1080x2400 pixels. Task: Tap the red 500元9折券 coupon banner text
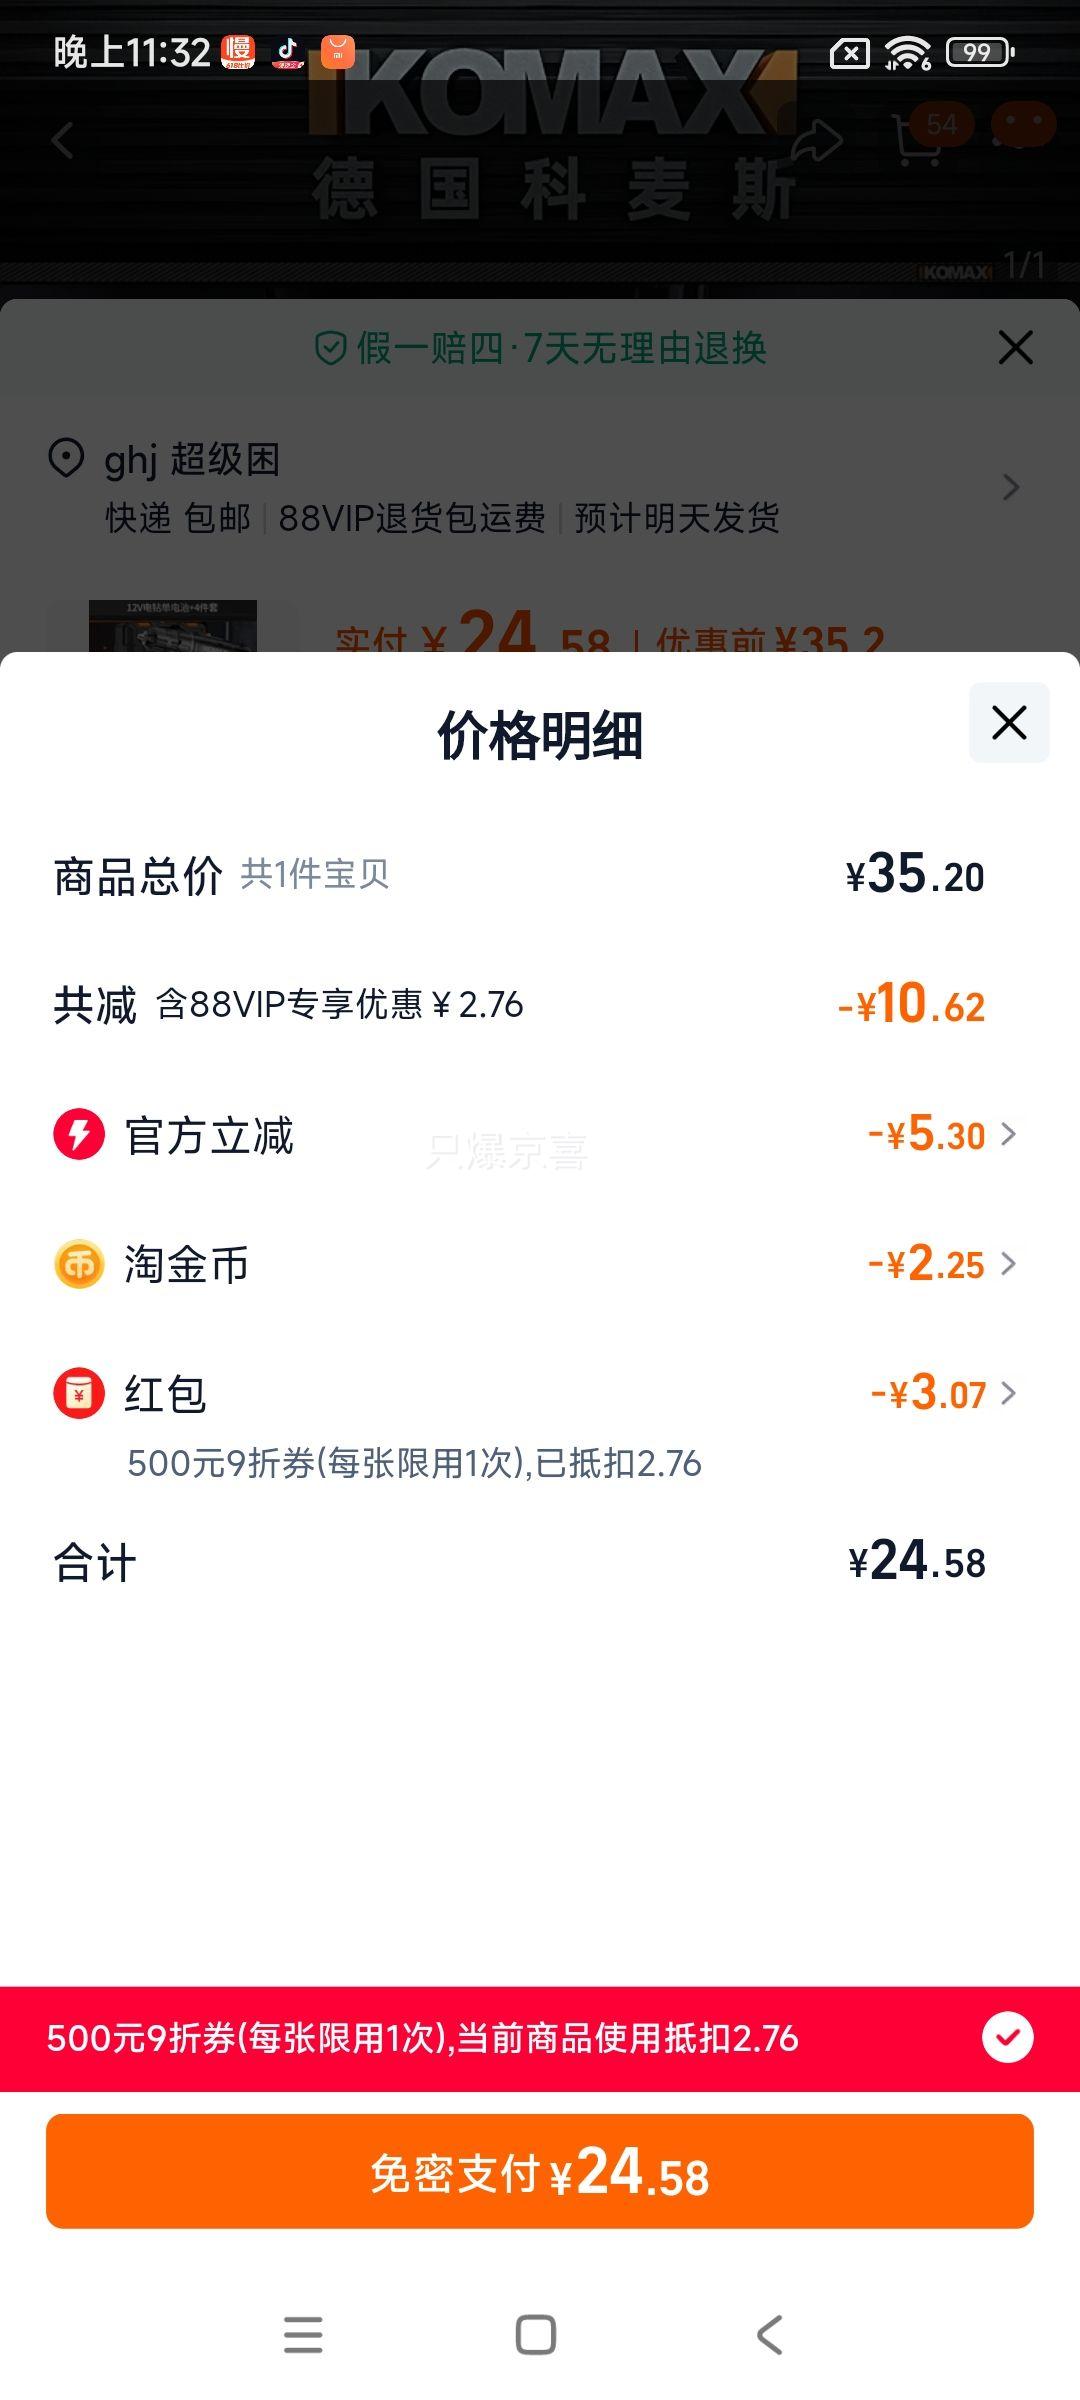point(423,2037)
